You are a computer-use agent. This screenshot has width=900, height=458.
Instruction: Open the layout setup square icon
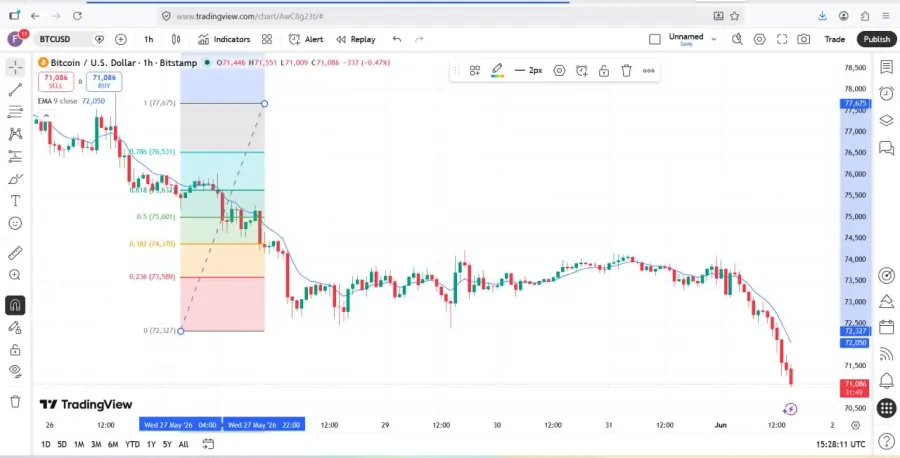pyautogui.click(x=655, y=39)
